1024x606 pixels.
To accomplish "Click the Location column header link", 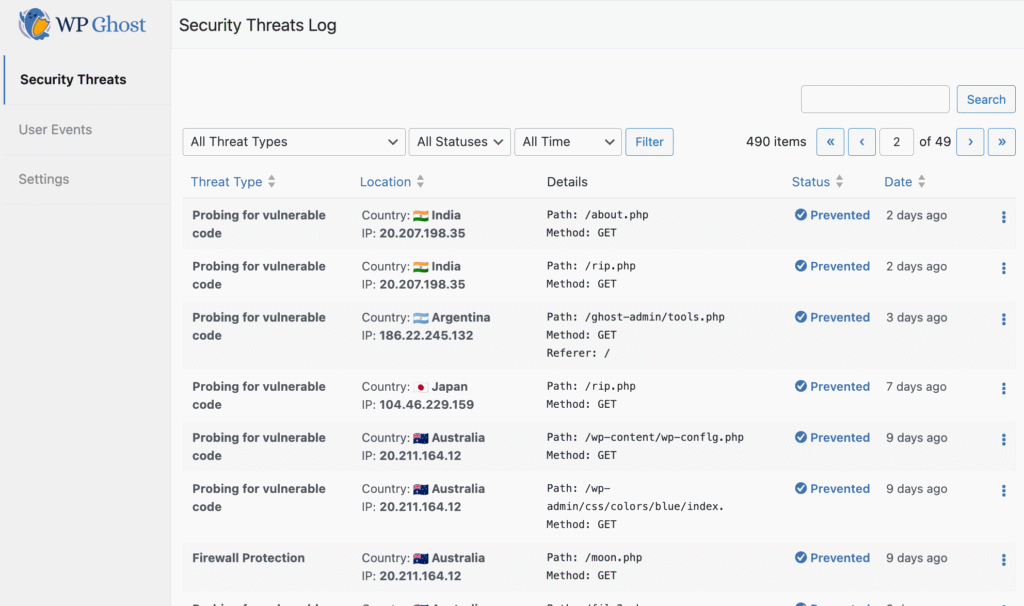I will (x=385, y=182).
